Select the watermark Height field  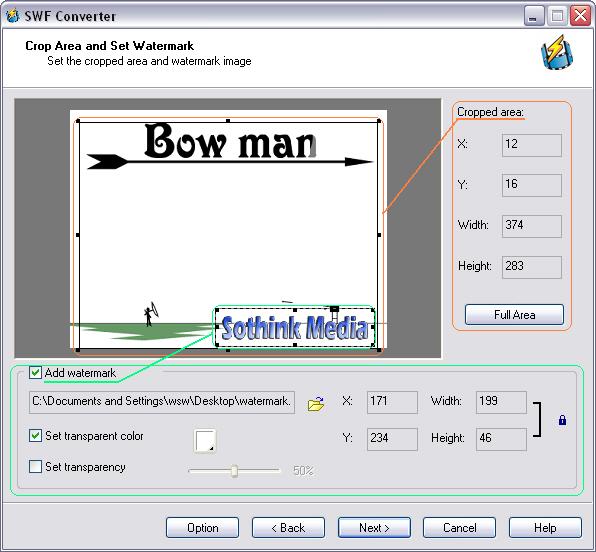click(x=501, y=439)
